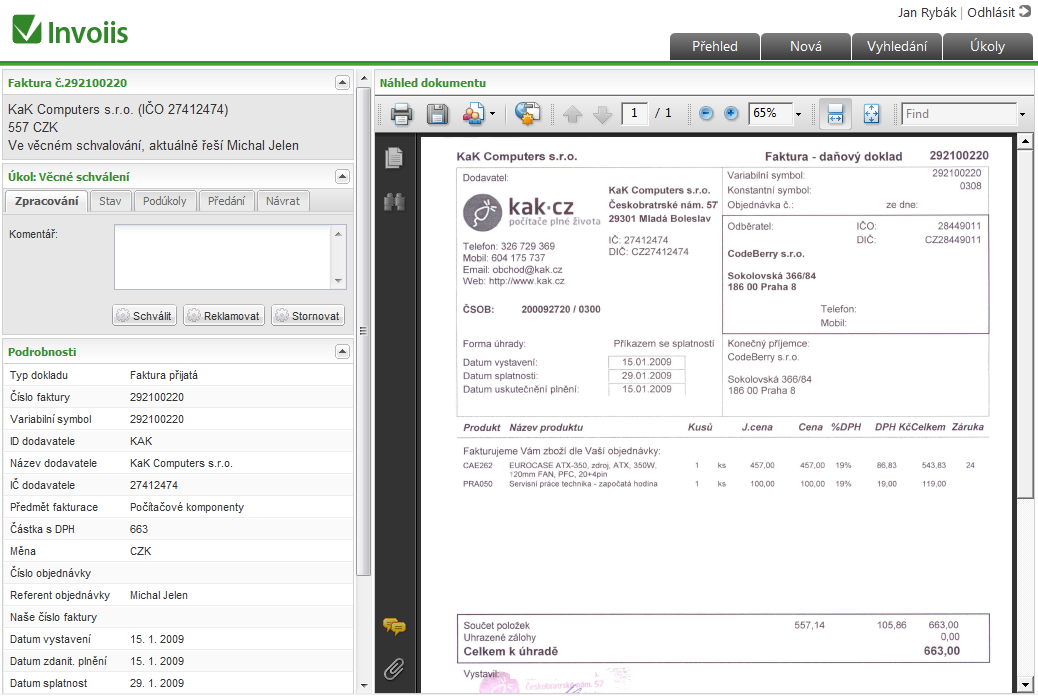Toggle fit-width scrolling mode icon

835,114
